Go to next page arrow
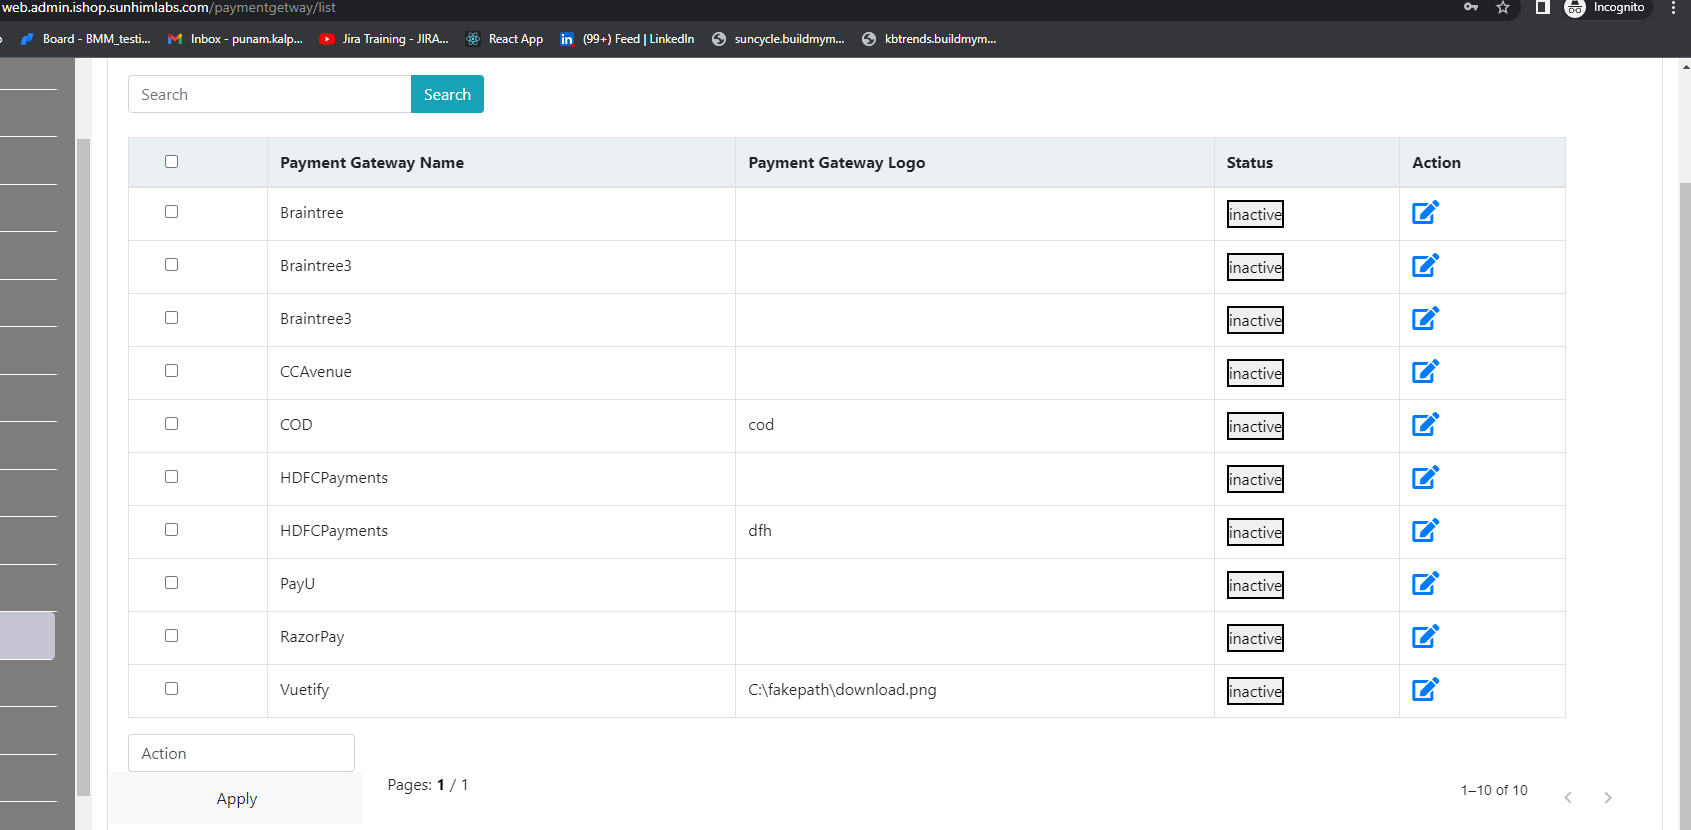Image resolution: width=1691 pixels, height=830 pixels. coord(1608,797)
